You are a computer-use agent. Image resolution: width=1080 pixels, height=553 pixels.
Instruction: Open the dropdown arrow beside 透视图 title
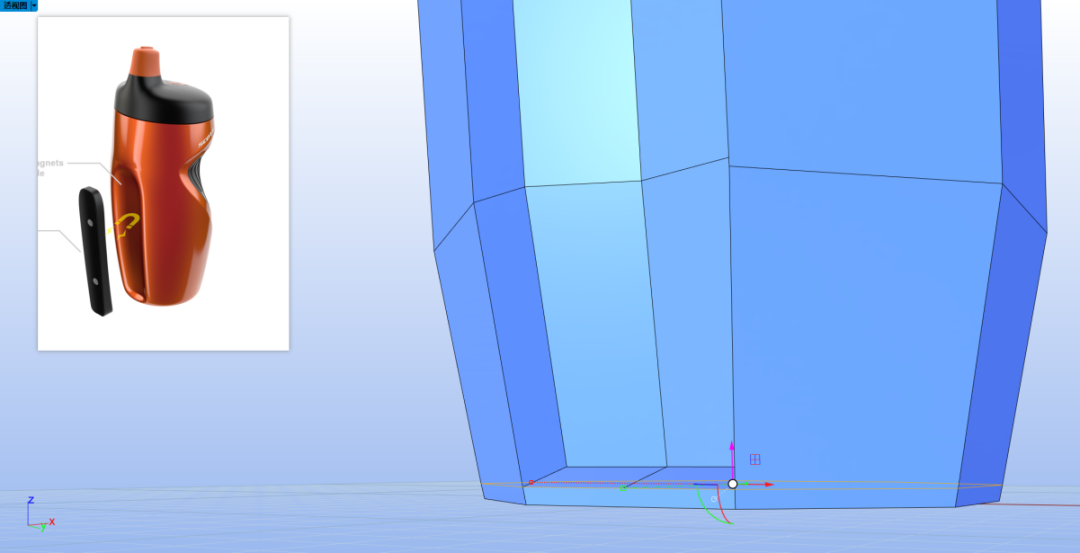pos(34,5)
